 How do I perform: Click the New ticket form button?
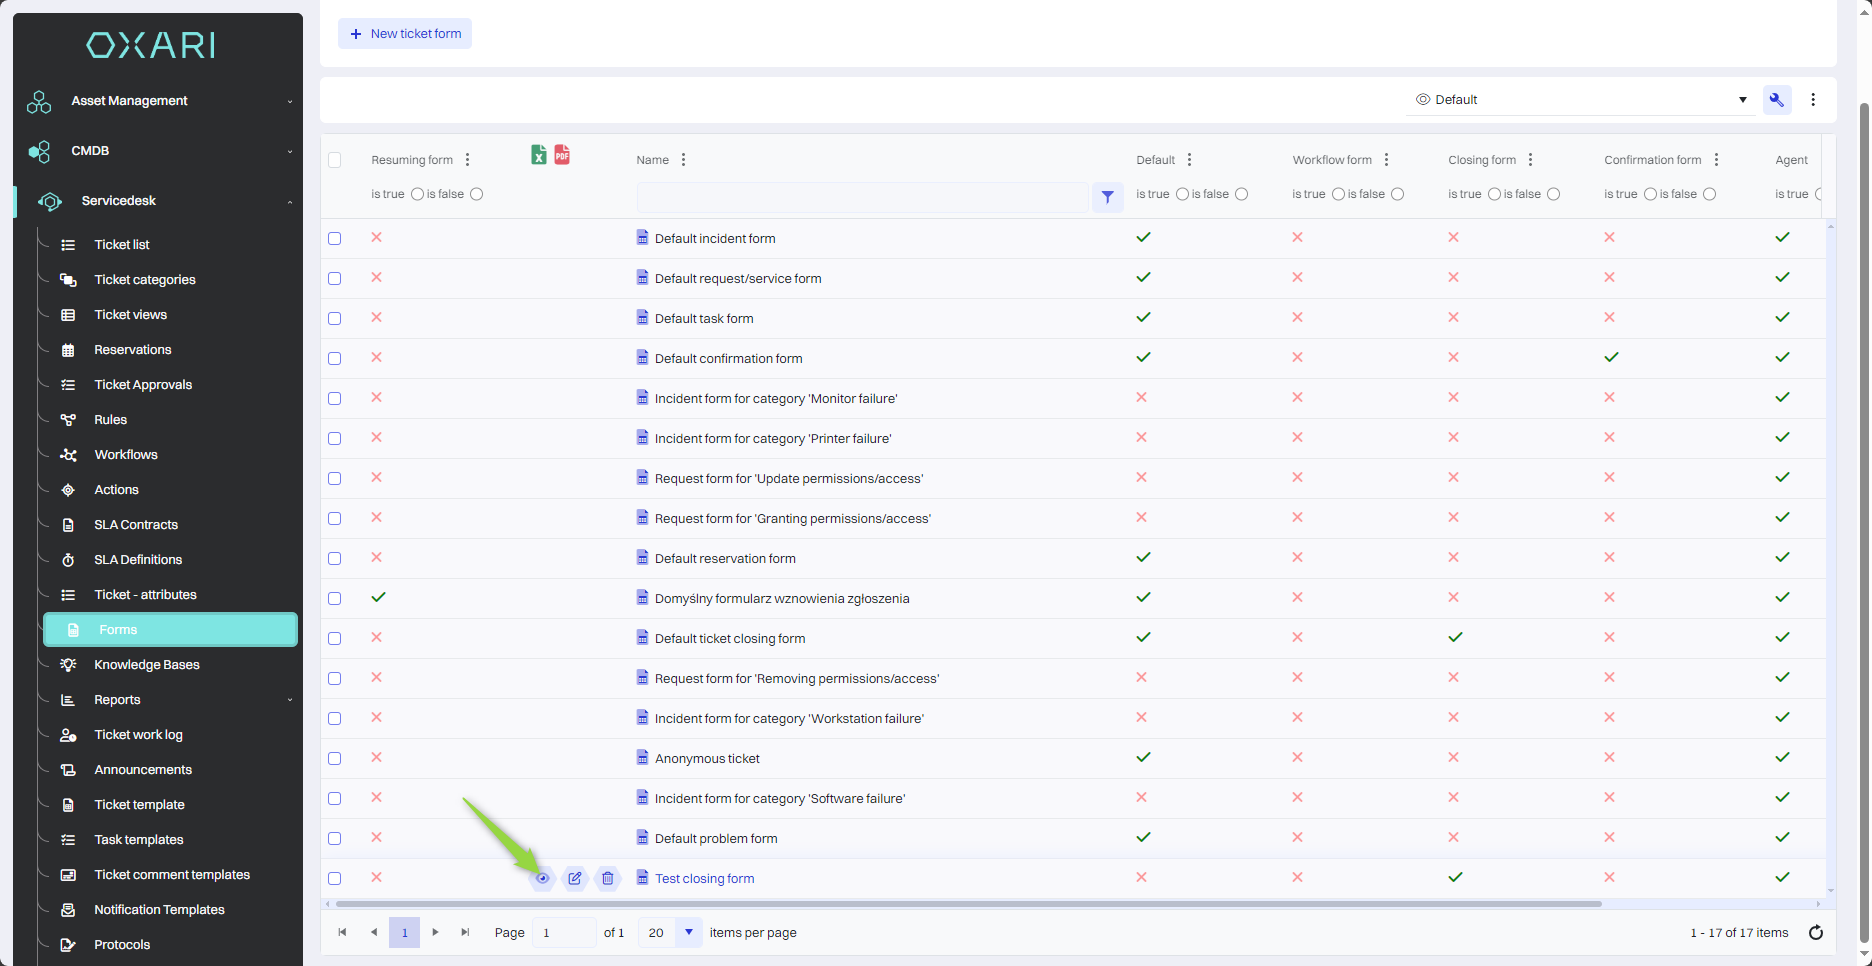(x=405, y=34)
